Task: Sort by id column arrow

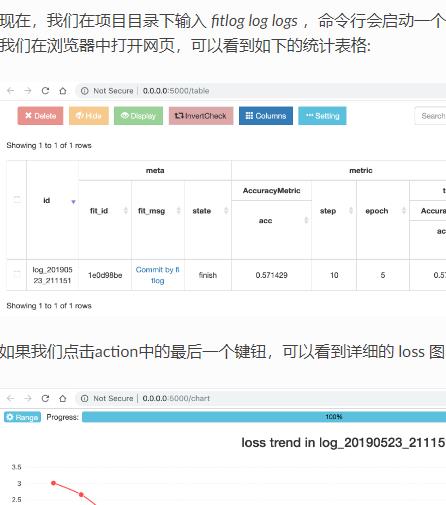Action: click(73, 202)
